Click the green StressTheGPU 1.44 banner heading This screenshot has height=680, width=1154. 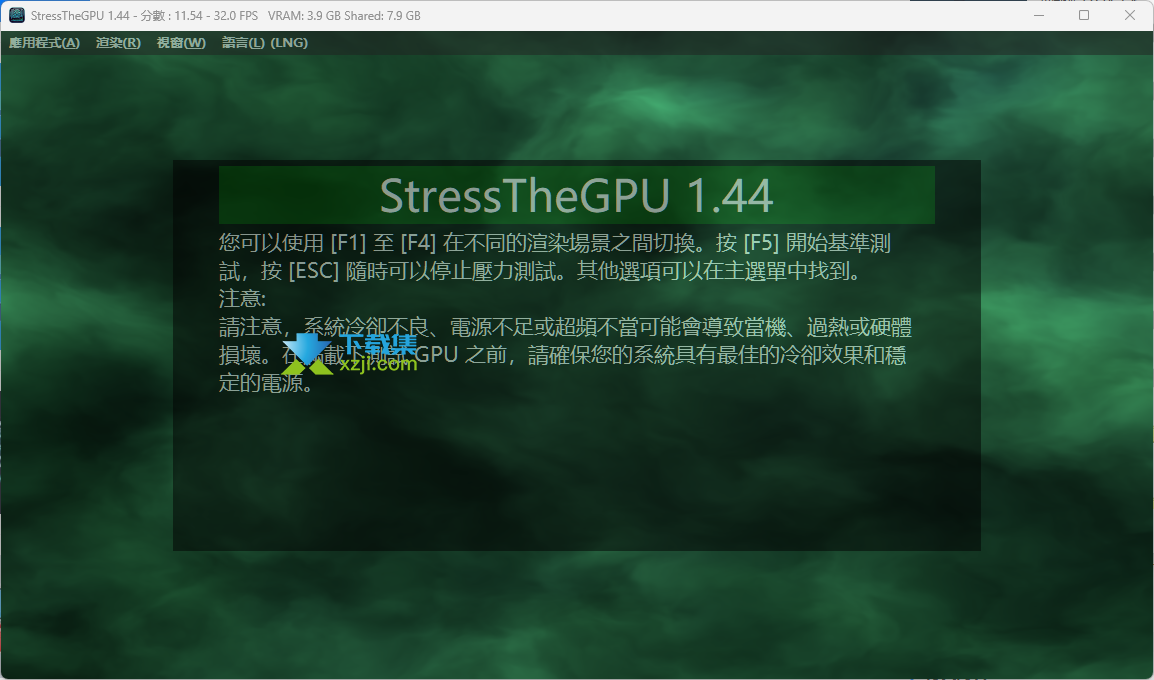pyautogui.click(x=576, y=196)
